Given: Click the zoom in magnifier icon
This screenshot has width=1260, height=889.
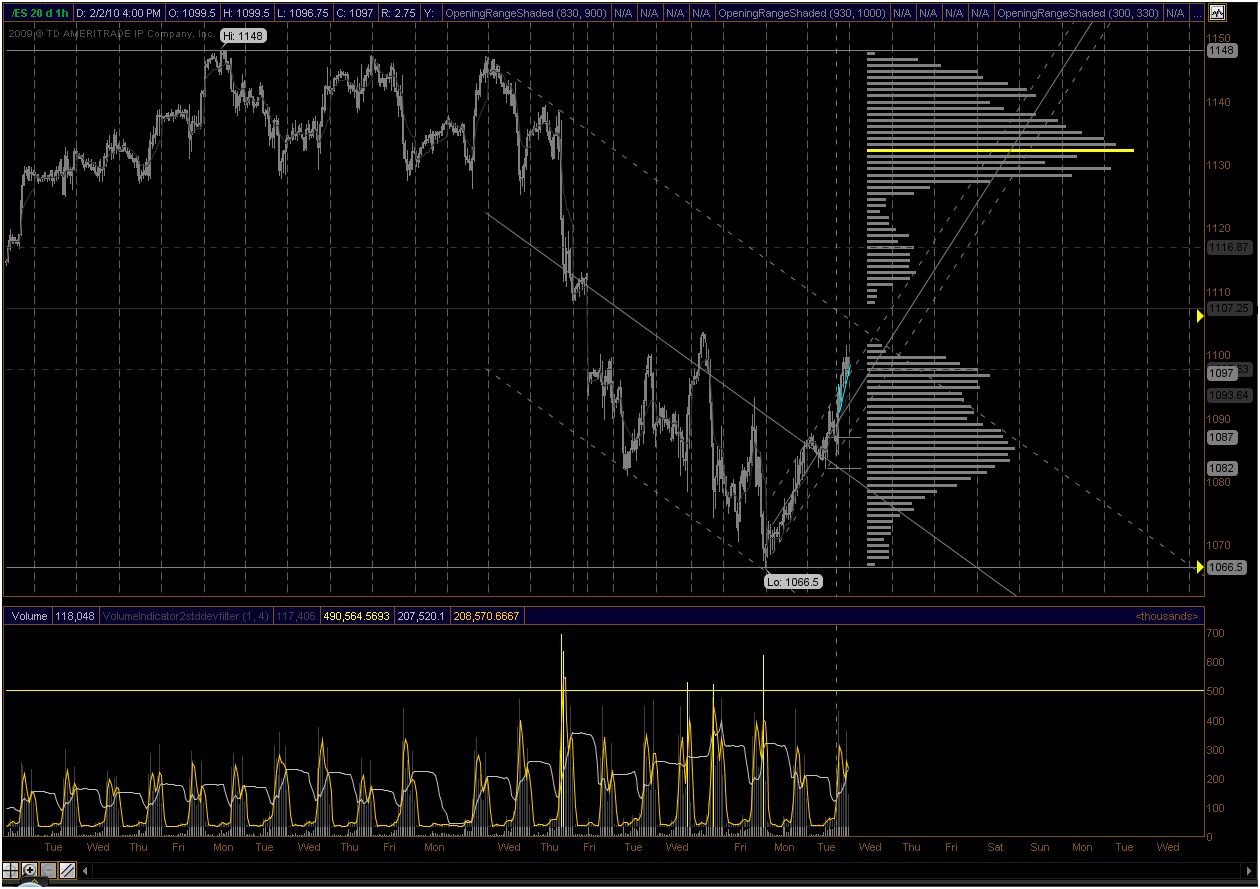Looking at the screenshot, I should (x=30, y=870).
